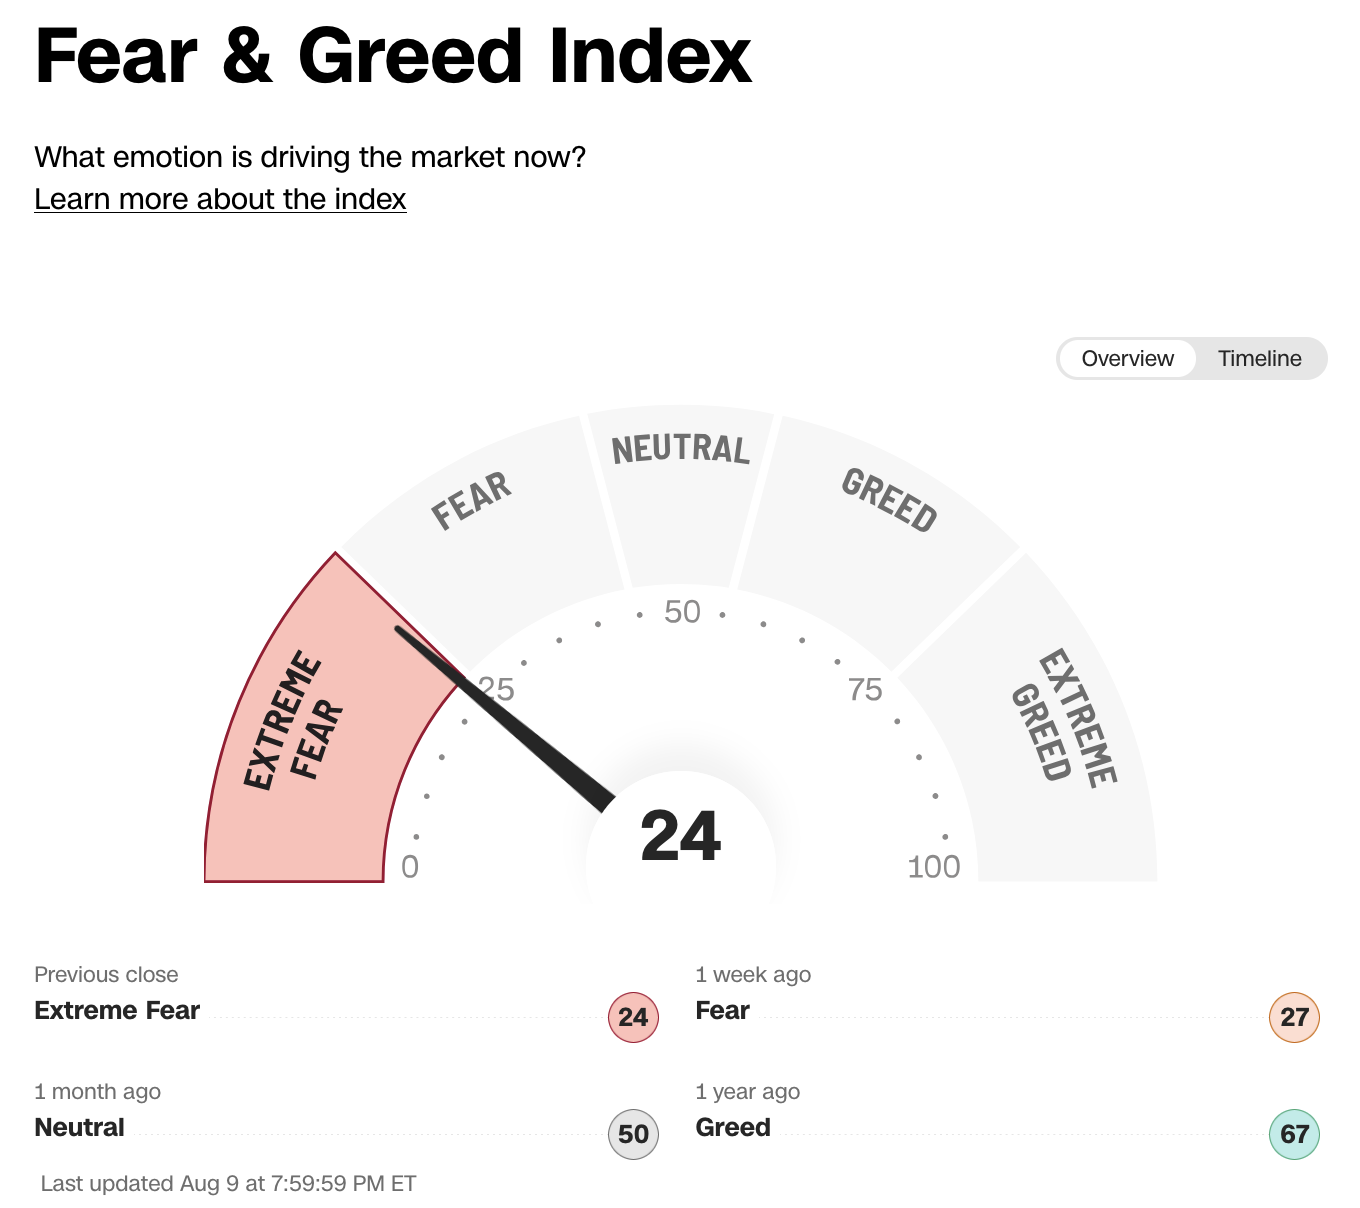The height and width of the screenshot is (1208, 1360).
Task: Click the 1 month ago badge 50
Action: coord(633,1134)
